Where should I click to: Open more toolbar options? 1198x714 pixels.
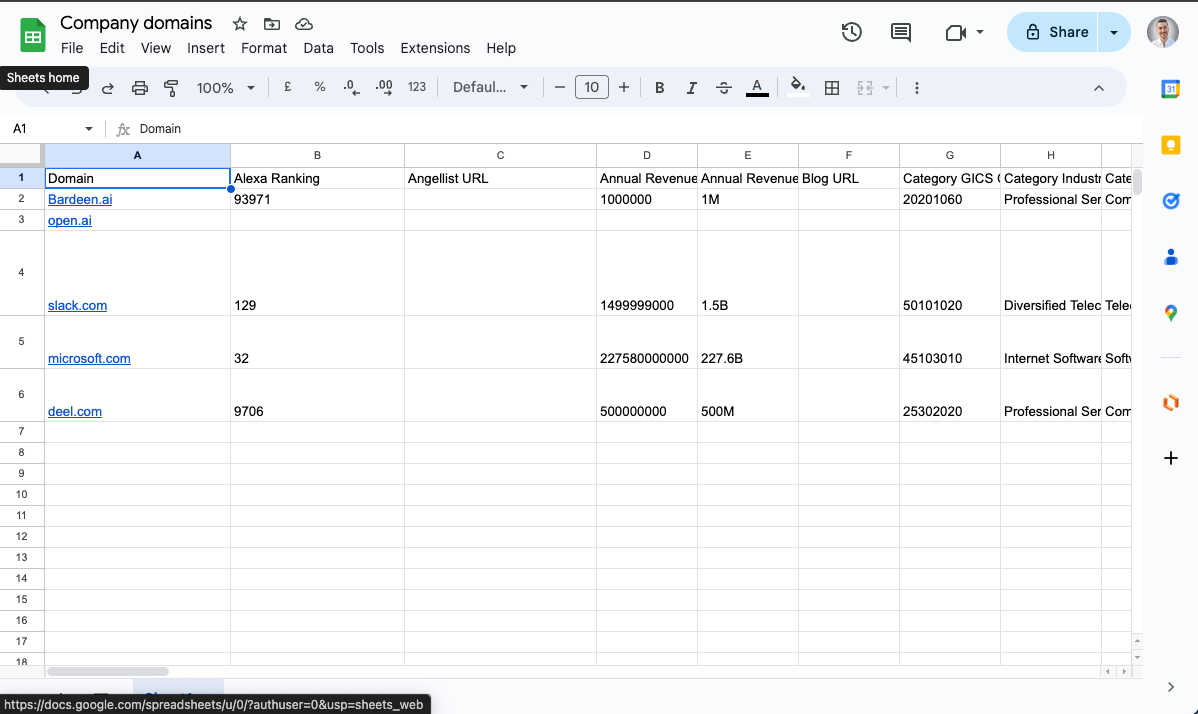click(917, 88)
